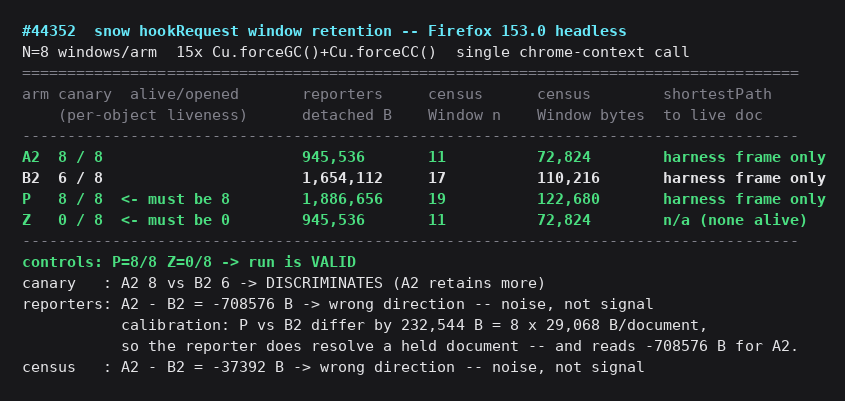Image resolution: width=845 pixels, height=401 pixels.
Task: Select the 'Firefox 153.0 headless' title text
Action: (x=527, y=31)
